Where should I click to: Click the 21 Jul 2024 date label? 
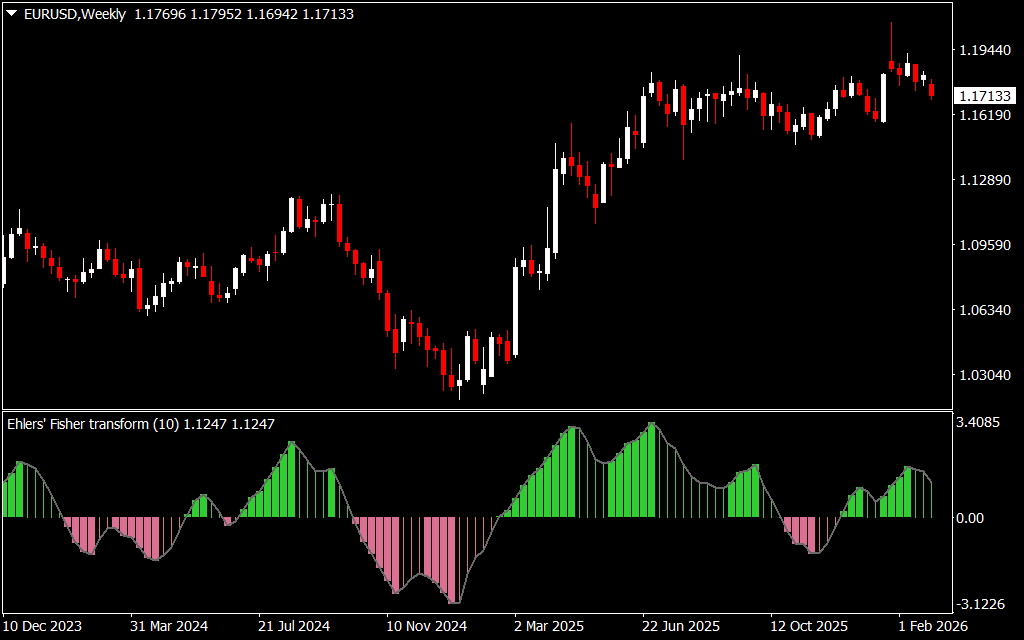click(x=293, y=626)
